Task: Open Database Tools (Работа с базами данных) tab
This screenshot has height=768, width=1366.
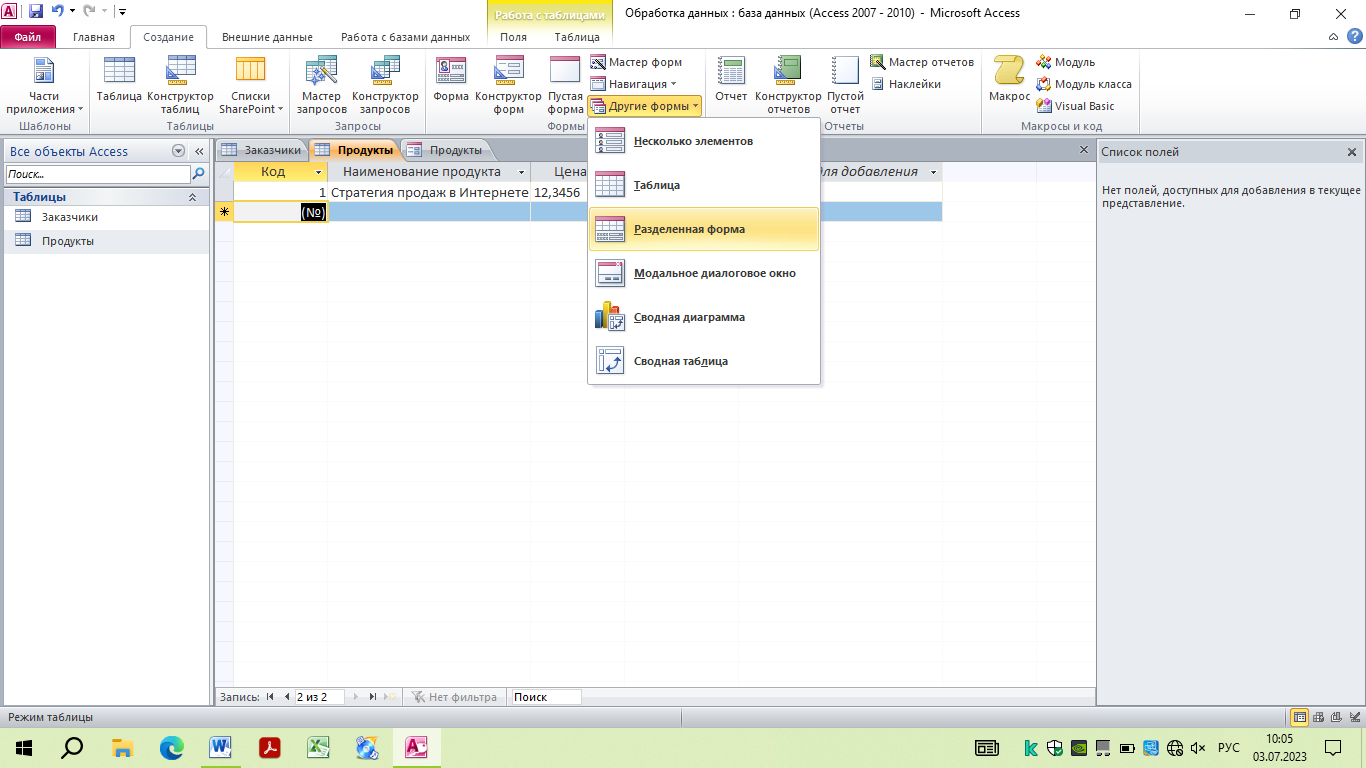Action: click(405, 37)
